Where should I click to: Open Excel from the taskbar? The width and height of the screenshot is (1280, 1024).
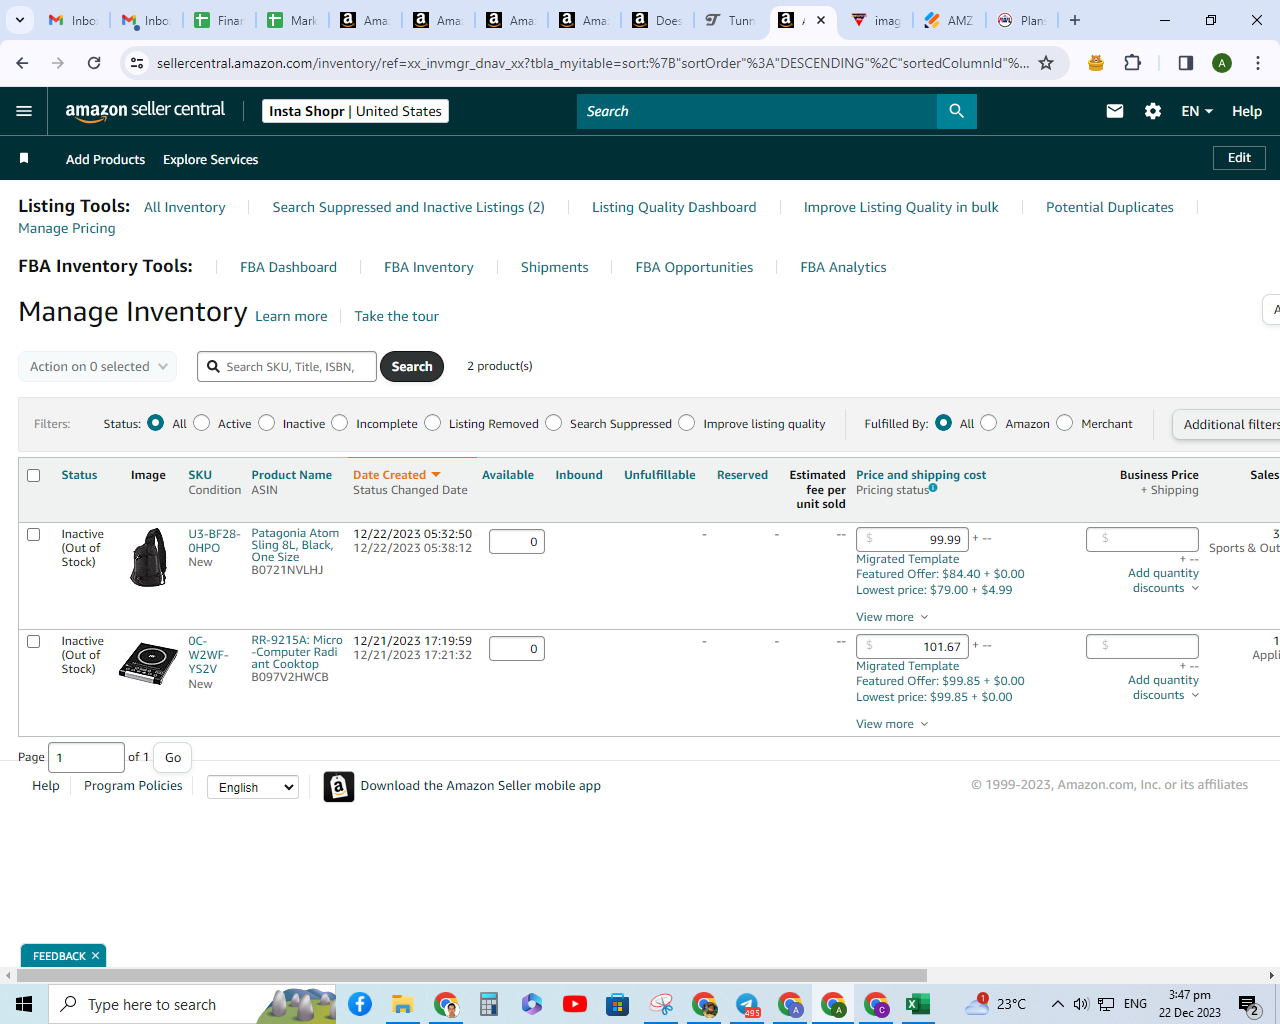click(x=919, y=1004)
